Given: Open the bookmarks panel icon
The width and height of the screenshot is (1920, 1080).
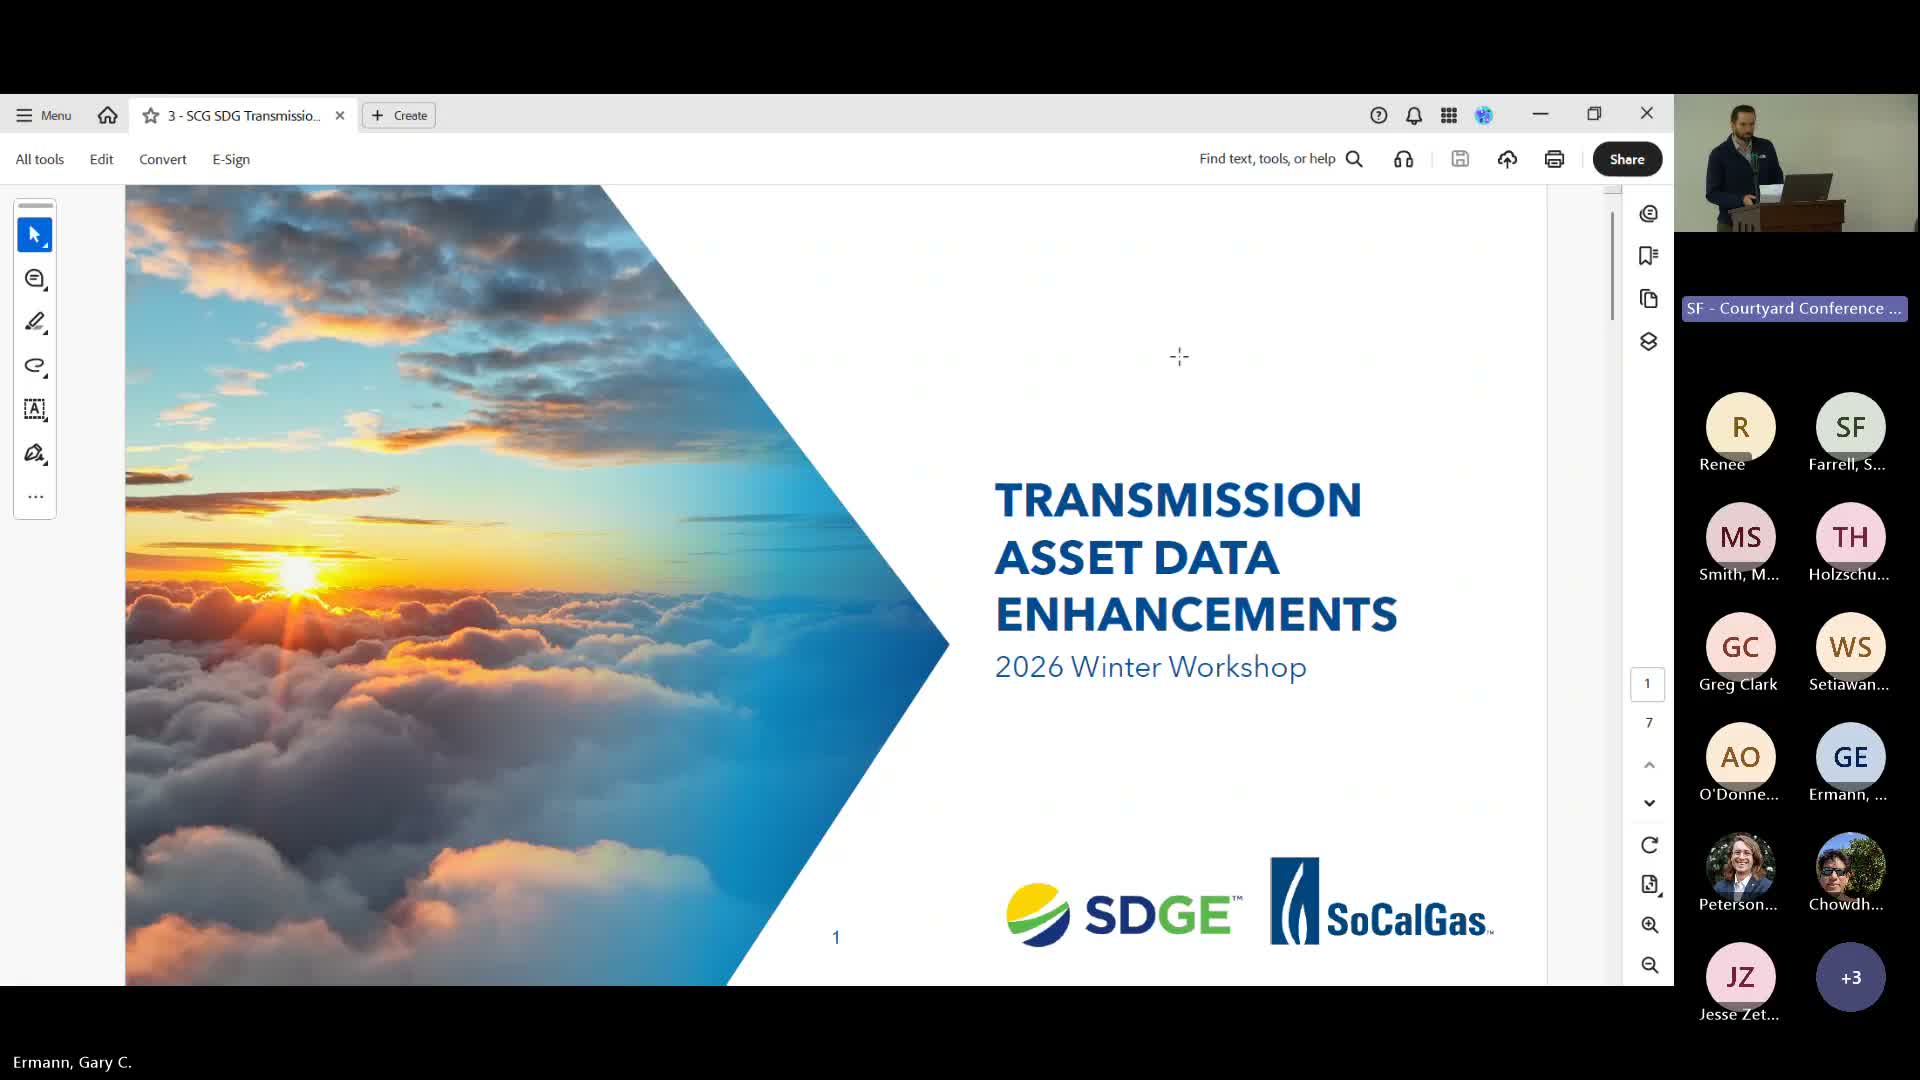Looking at the screenshot, I should (x=1649, y=256).
